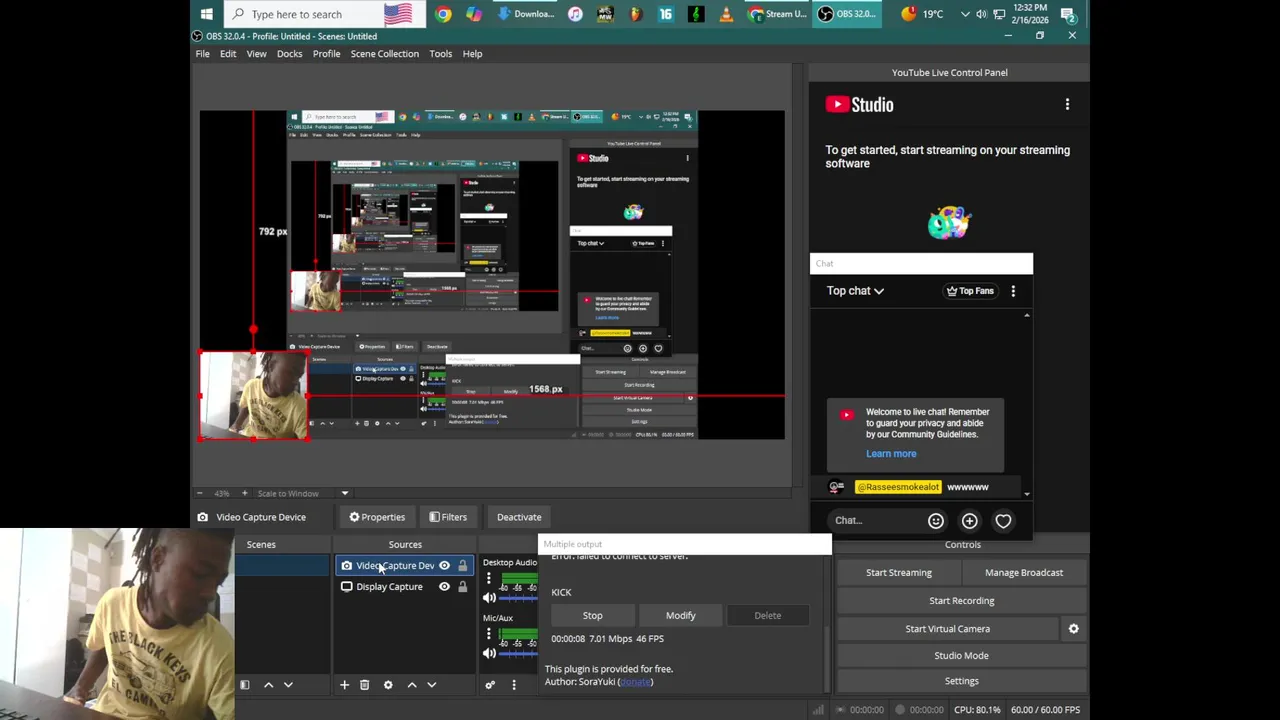Move scene down in Scenes toolbar
This screenshot has width=1280, height=720.
click(288, 685)
